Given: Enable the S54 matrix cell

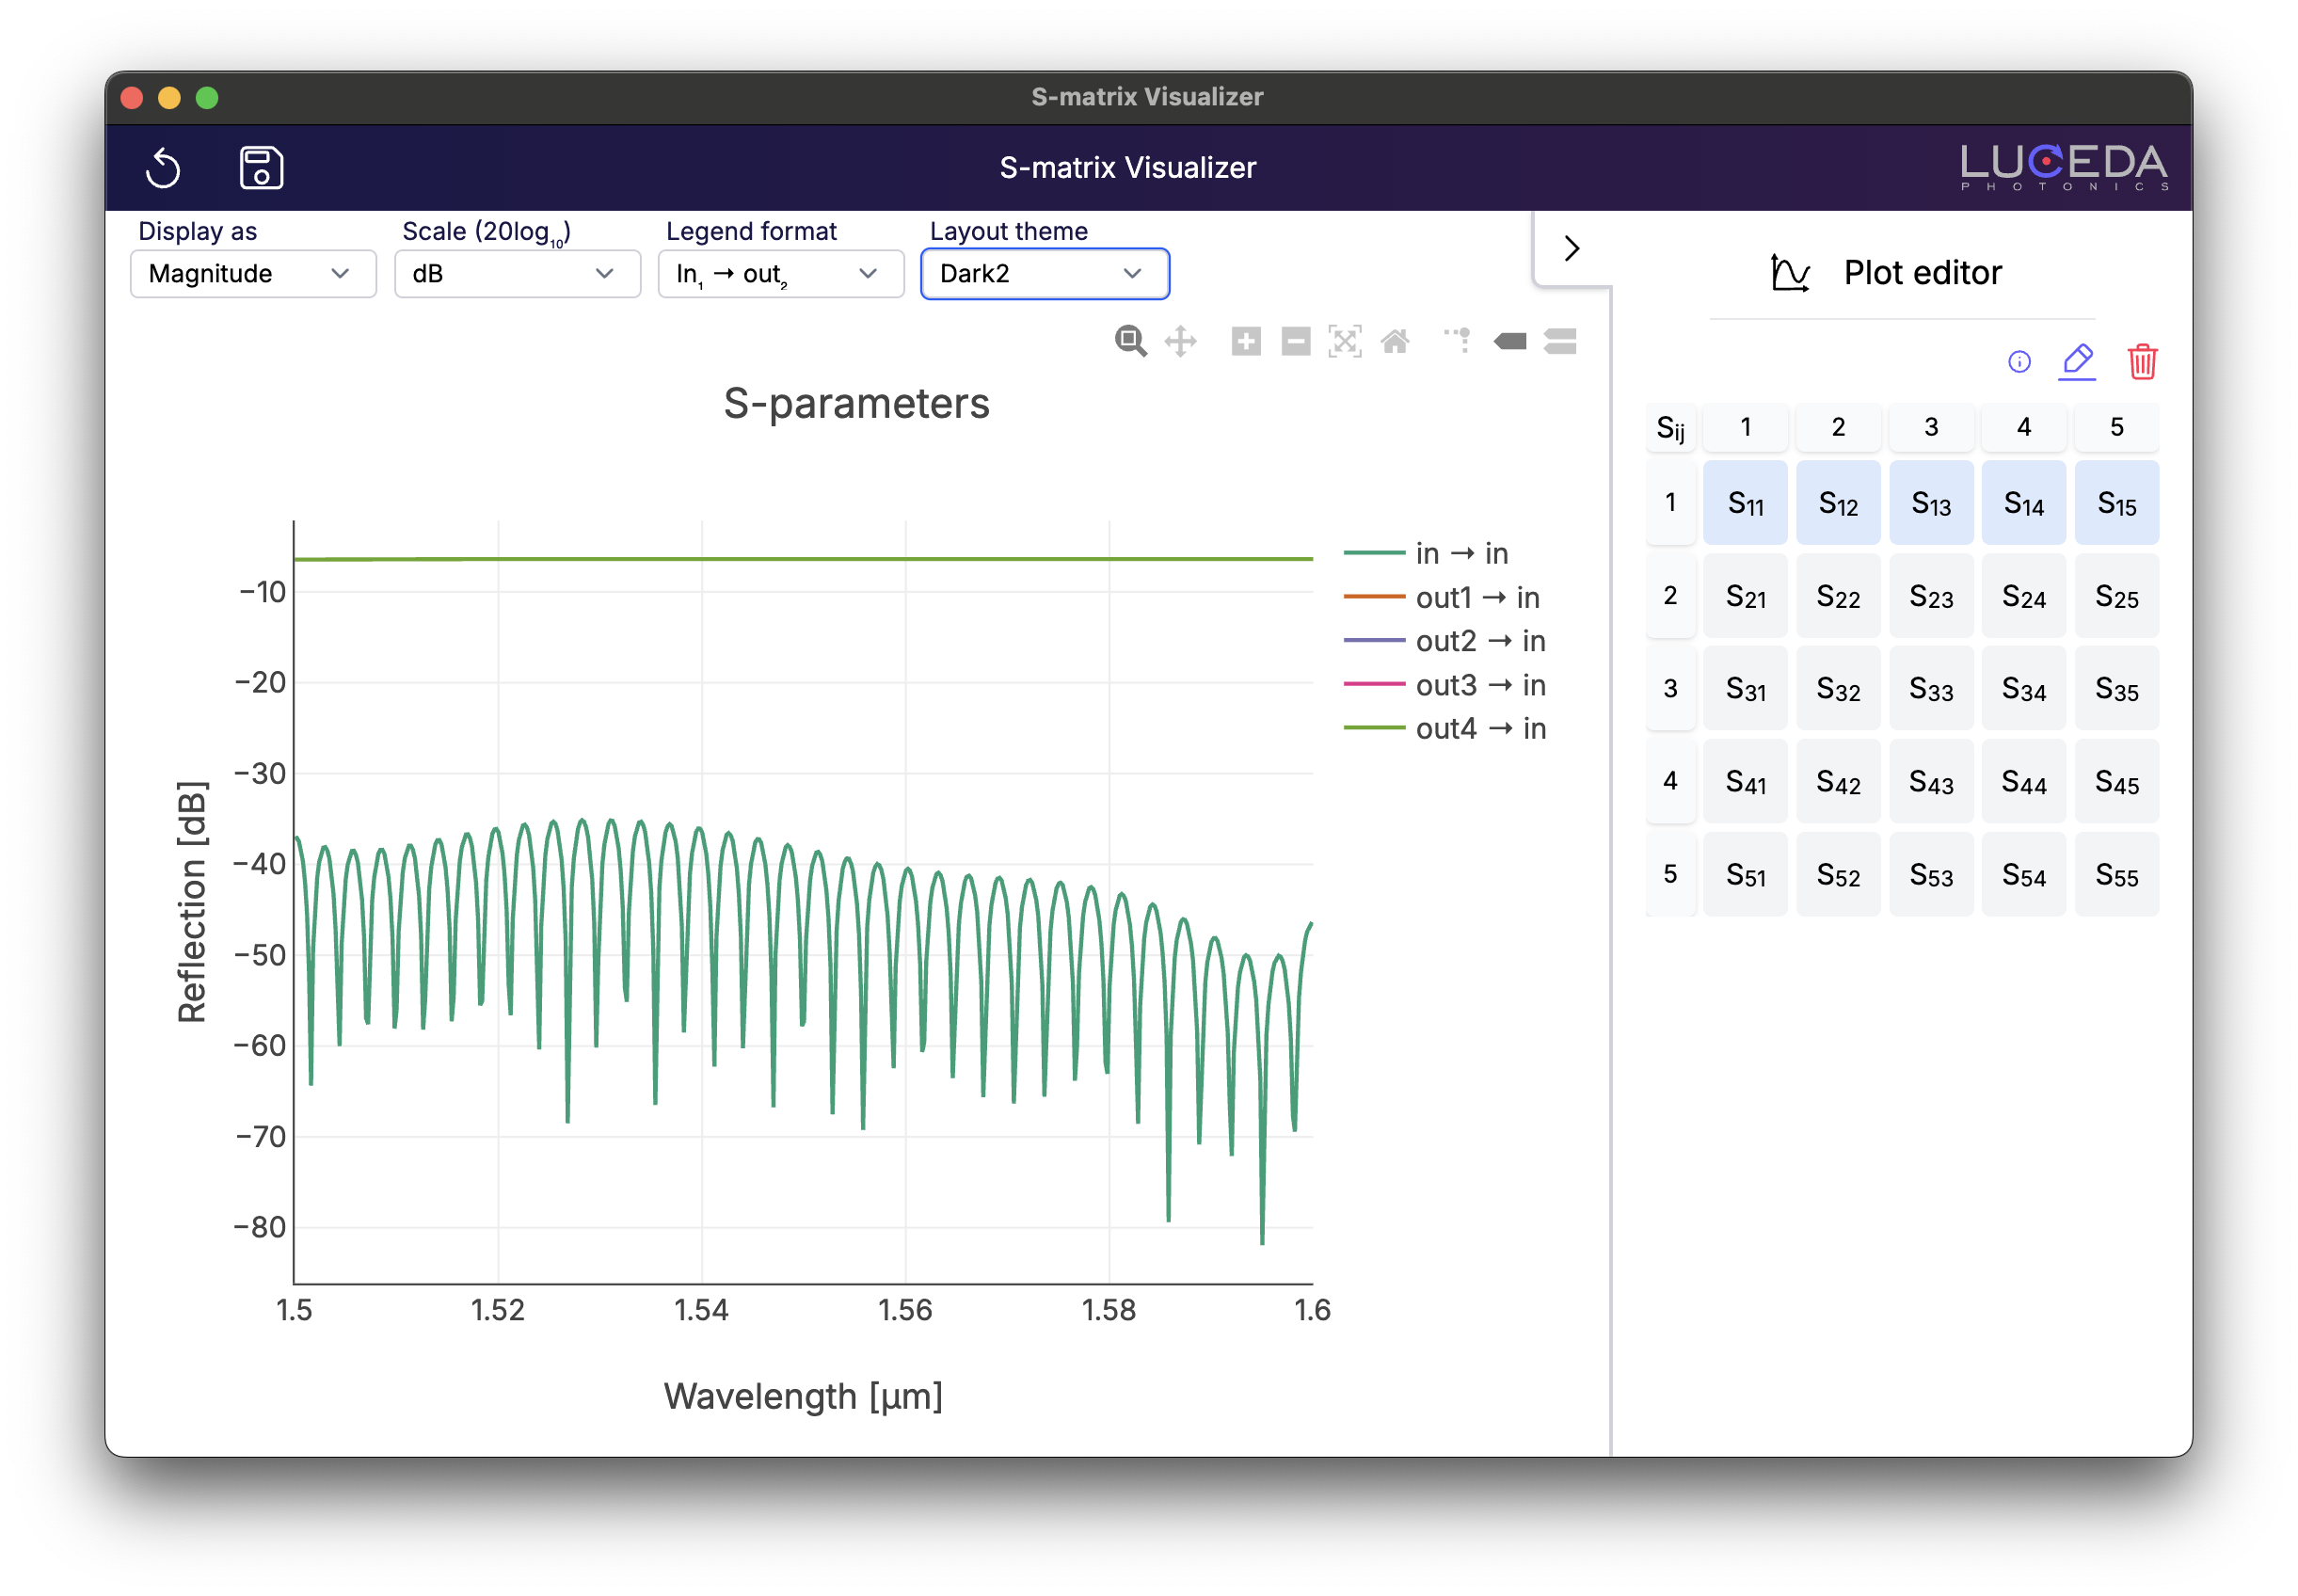Looking at the screenshot, I should click(x=2023, y=875).
